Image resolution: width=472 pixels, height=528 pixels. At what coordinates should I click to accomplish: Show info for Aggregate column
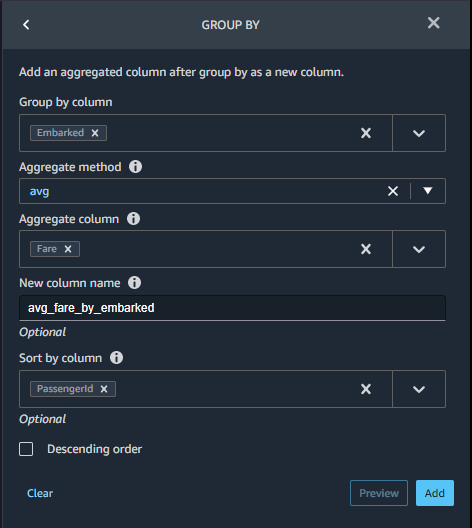(133, 219)
